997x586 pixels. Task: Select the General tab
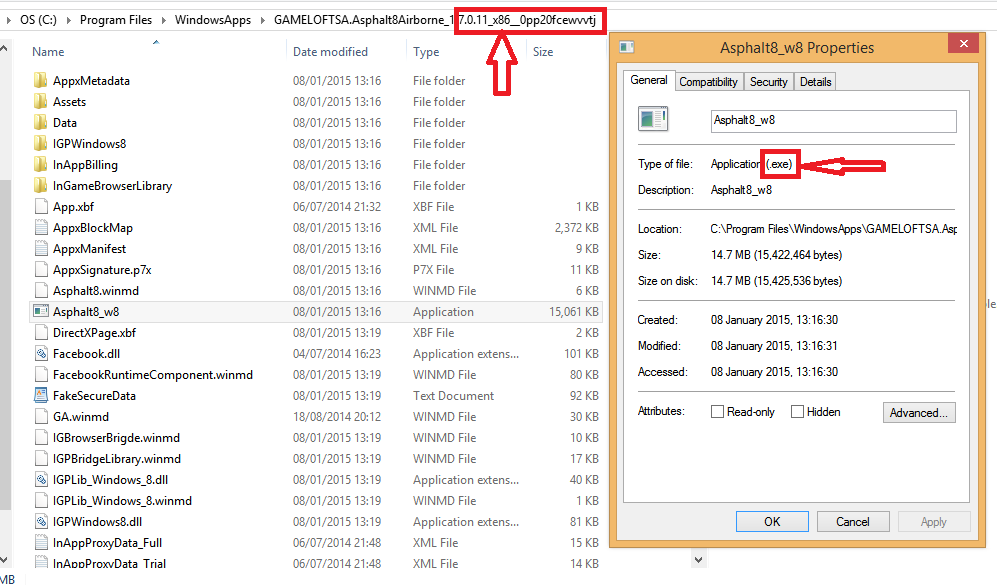pyautogui.click(x=649, y=80)
